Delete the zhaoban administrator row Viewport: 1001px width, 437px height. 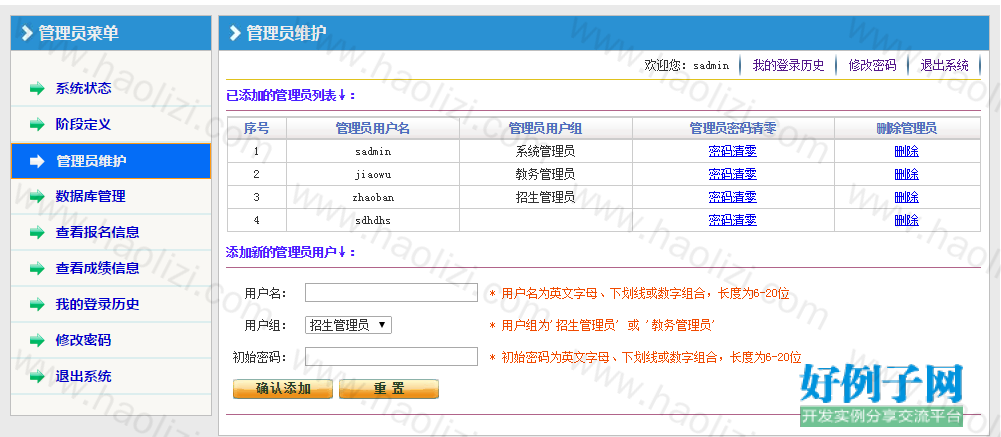pyautogui.click(x=907, y=197)
